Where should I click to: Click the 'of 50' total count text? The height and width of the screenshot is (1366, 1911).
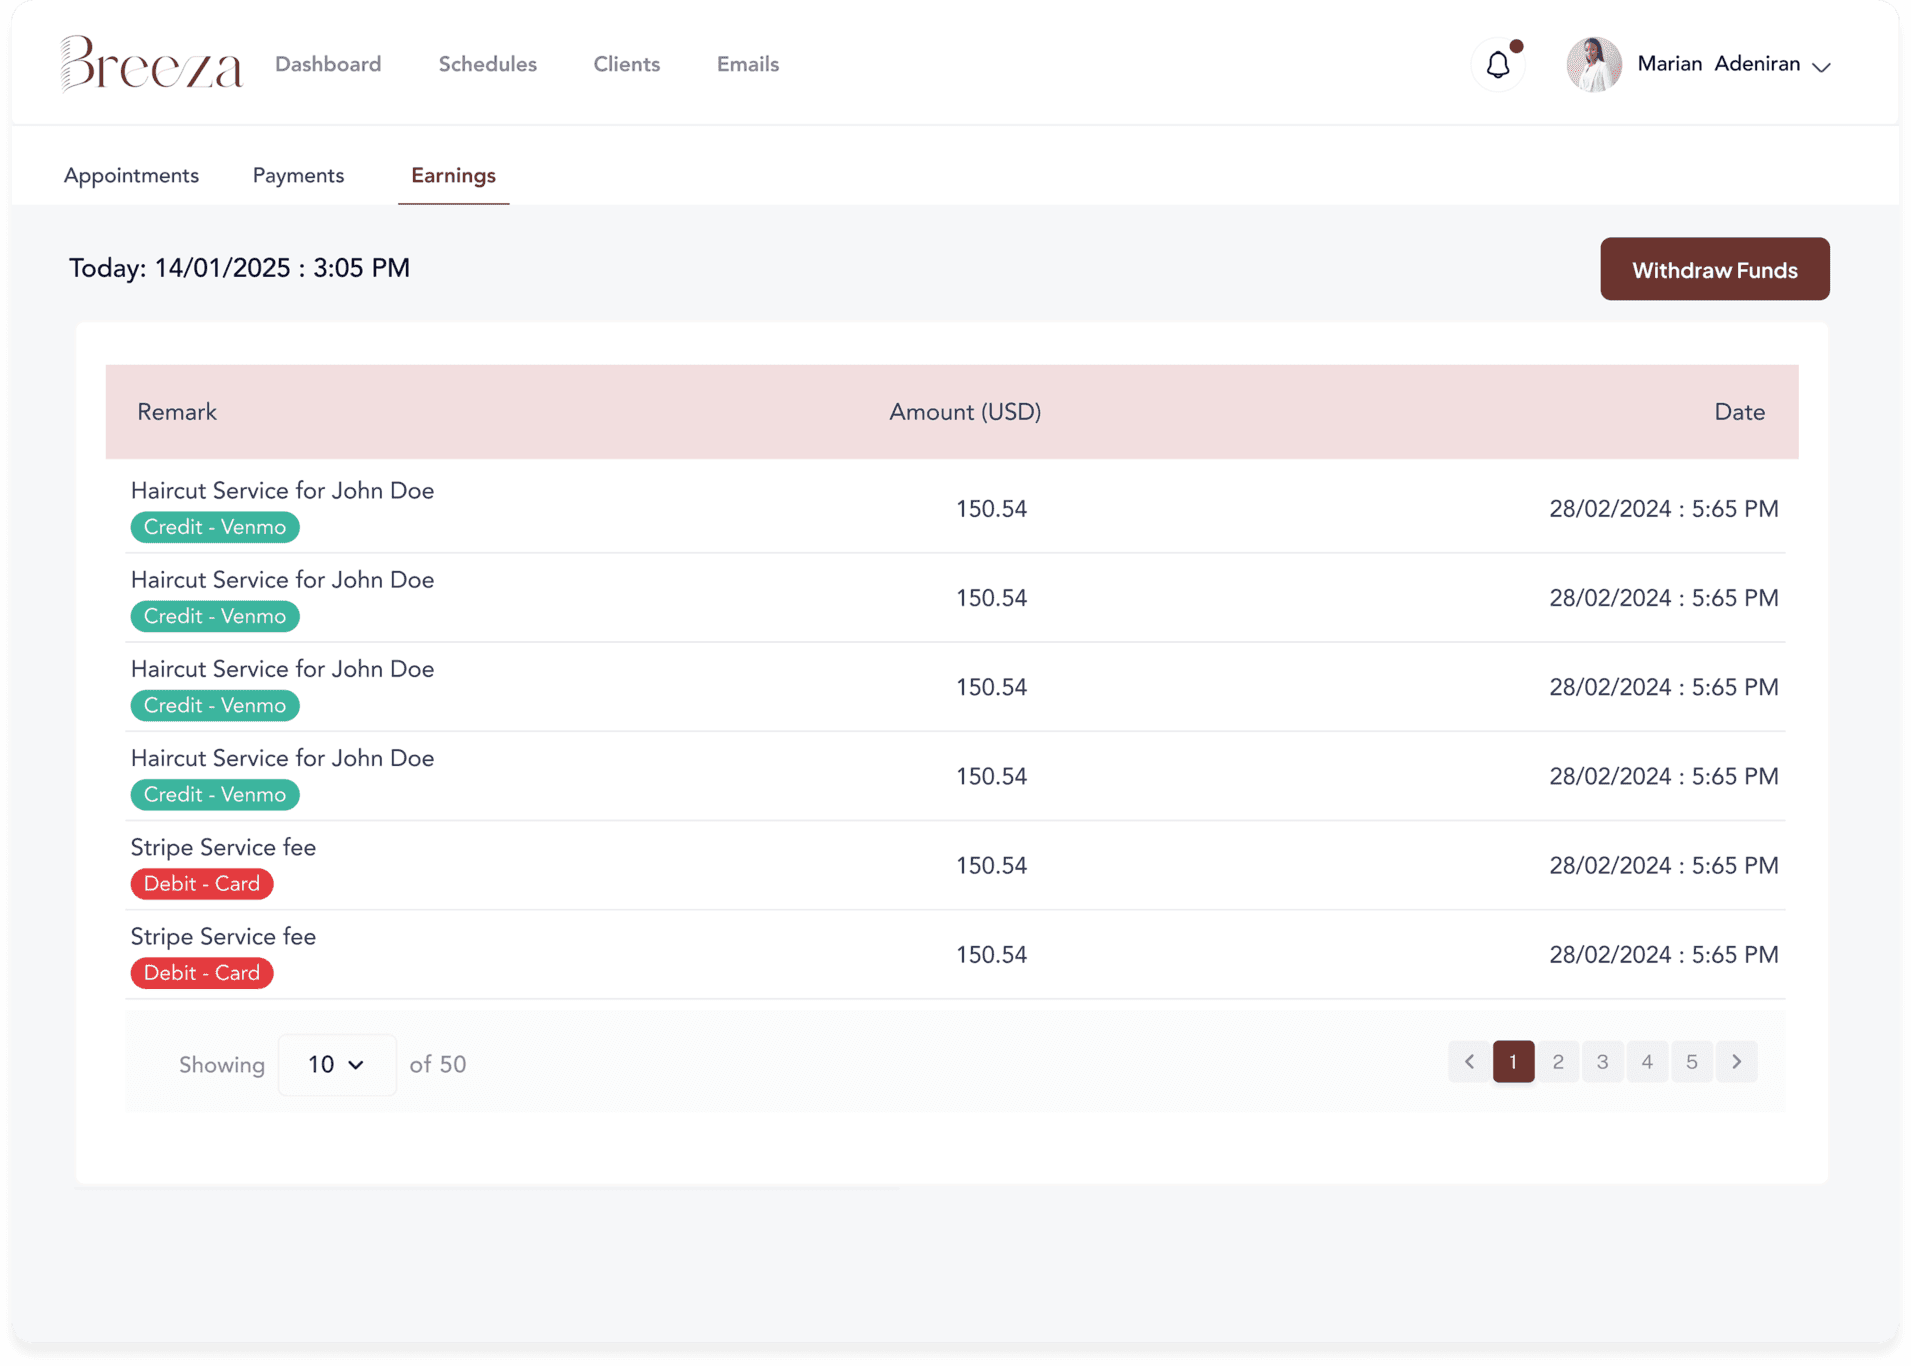coord(438,1064)
